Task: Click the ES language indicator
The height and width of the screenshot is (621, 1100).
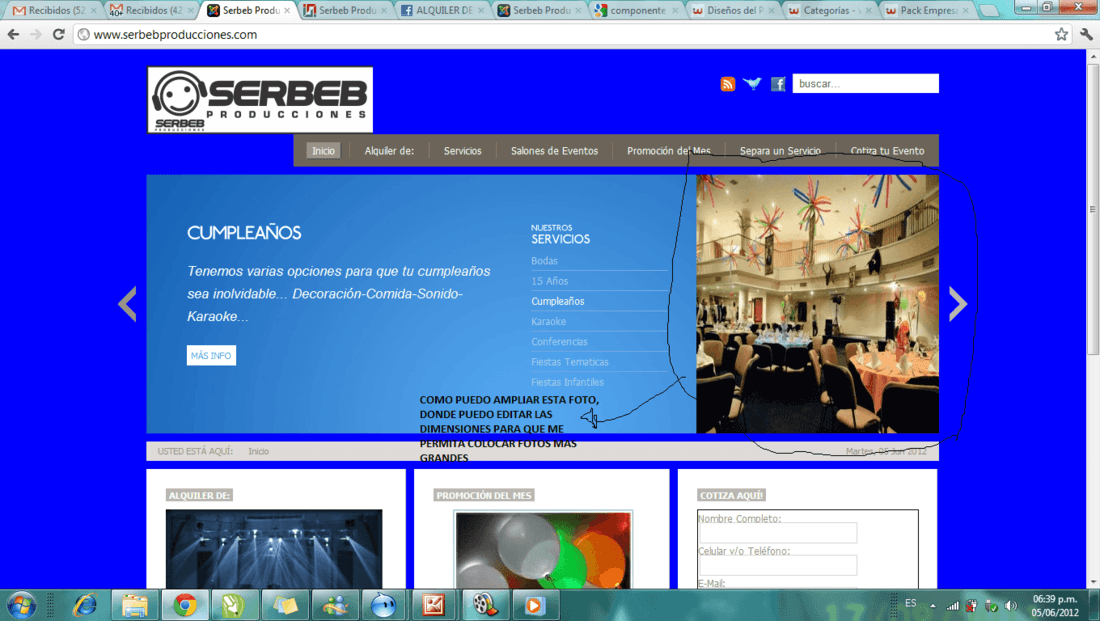Action: click(x=911, y=603)
